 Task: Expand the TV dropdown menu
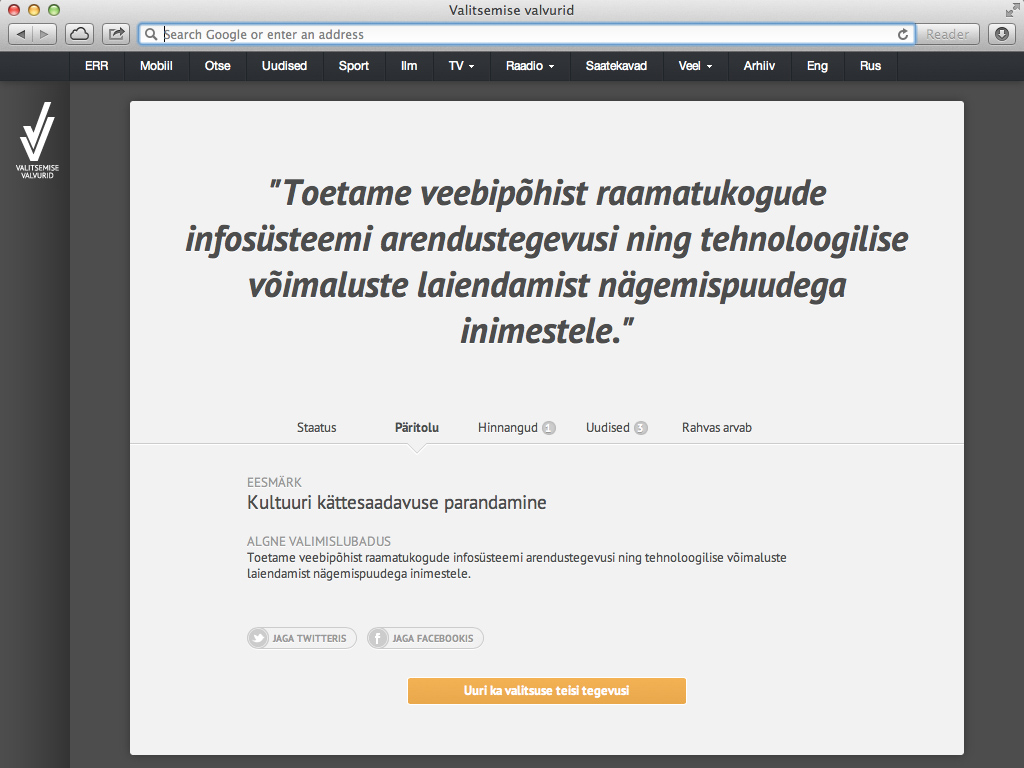[461, 66]
